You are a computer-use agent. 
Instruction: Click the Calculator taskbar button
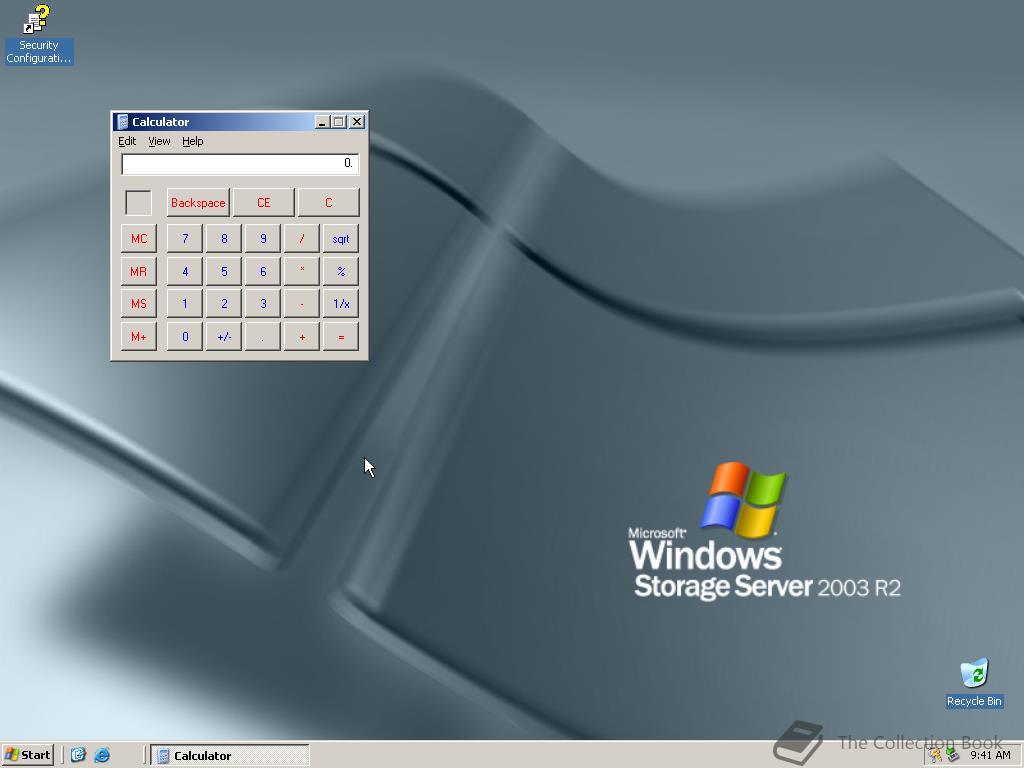click(230, 755)
